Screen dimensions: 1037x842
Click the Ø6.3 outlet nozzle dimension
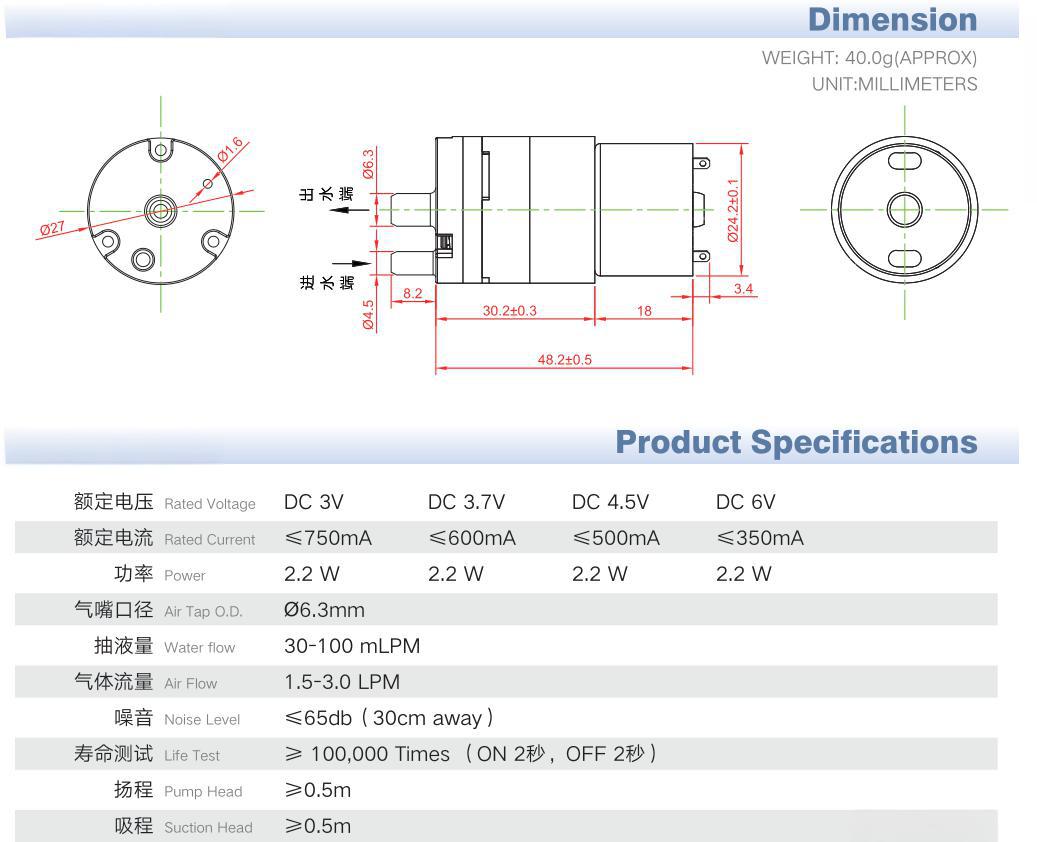point(368,163)
